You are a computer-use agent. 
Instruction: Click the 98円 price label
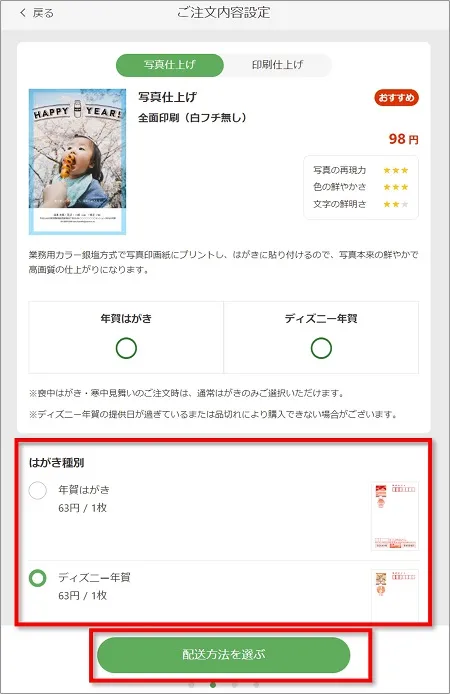point(404,139)
